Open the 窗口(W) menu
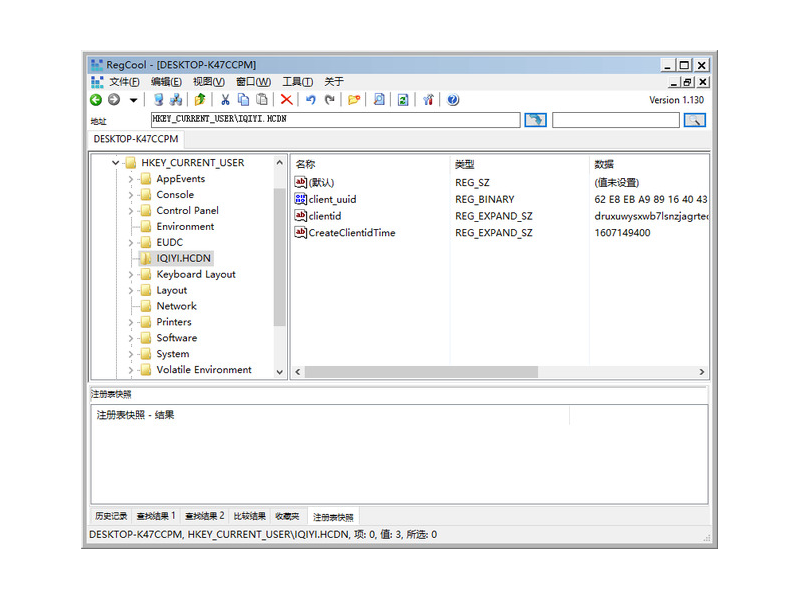The height and width of the screenshot is (600, 800). [x=254, y=82]
